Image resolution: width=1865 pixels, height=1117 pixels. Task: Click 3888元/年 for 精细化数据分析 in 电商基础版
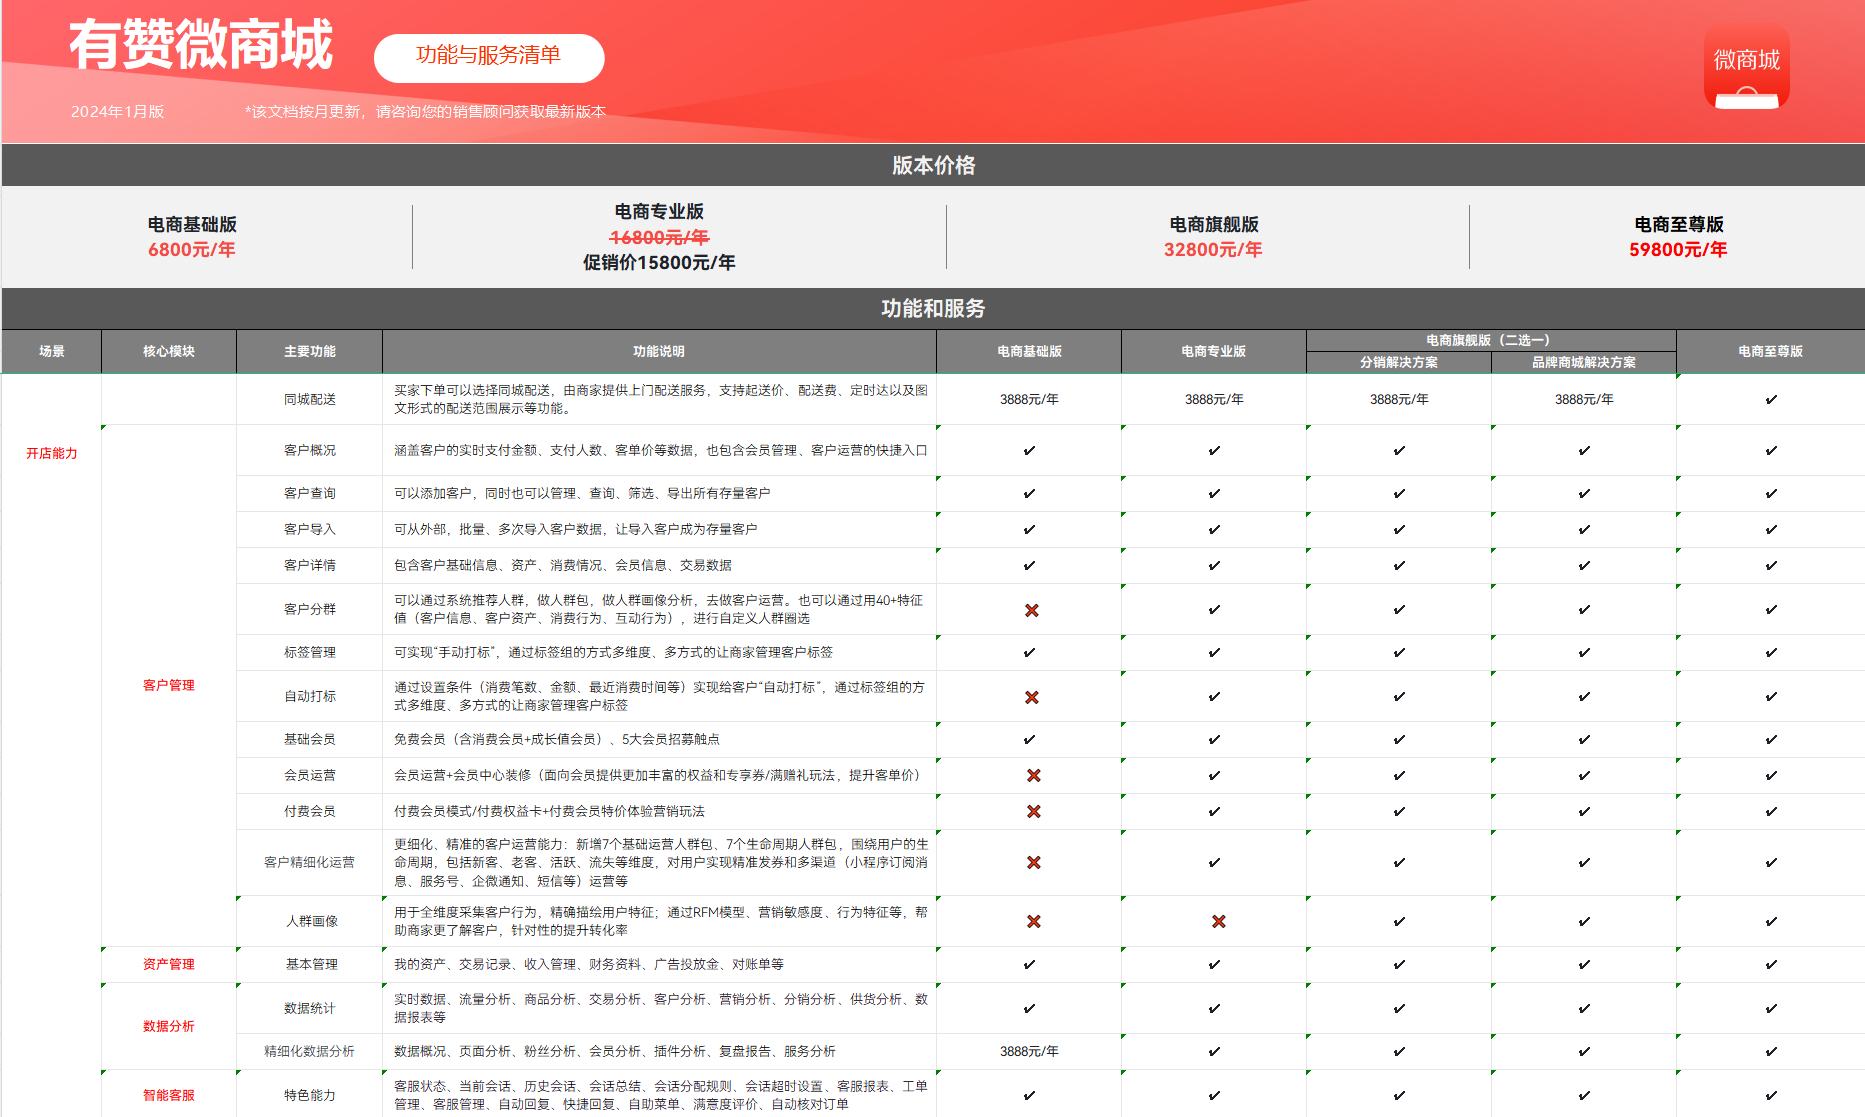tap(1029, 1051)
